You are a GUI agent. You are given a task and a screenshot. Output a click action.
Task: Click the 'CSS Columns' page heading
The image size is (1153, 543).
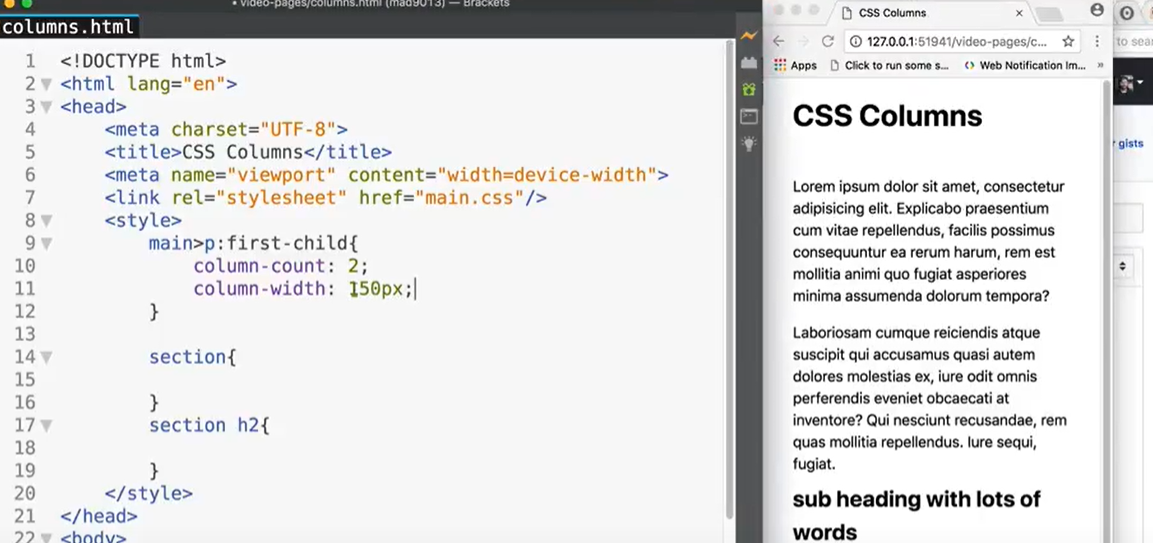pos(887,116)
